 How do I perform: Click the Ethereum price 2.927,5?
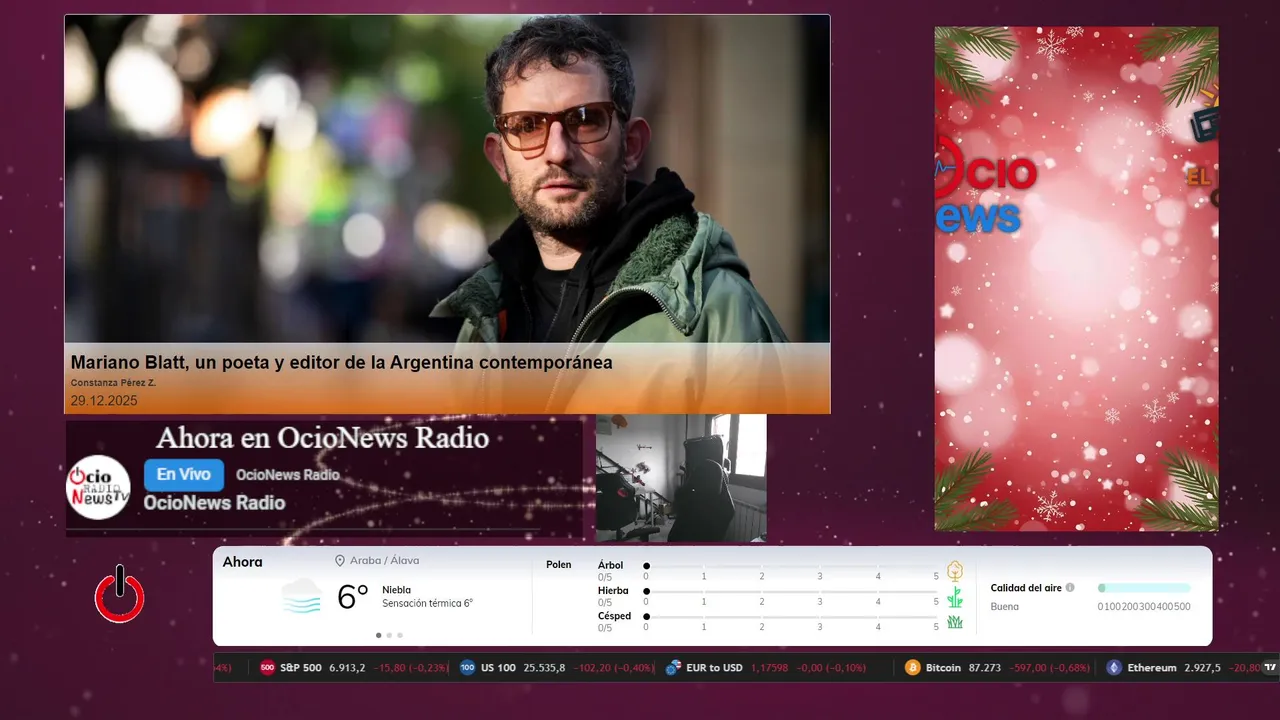pyautogui.click(x=1201, y=668)
